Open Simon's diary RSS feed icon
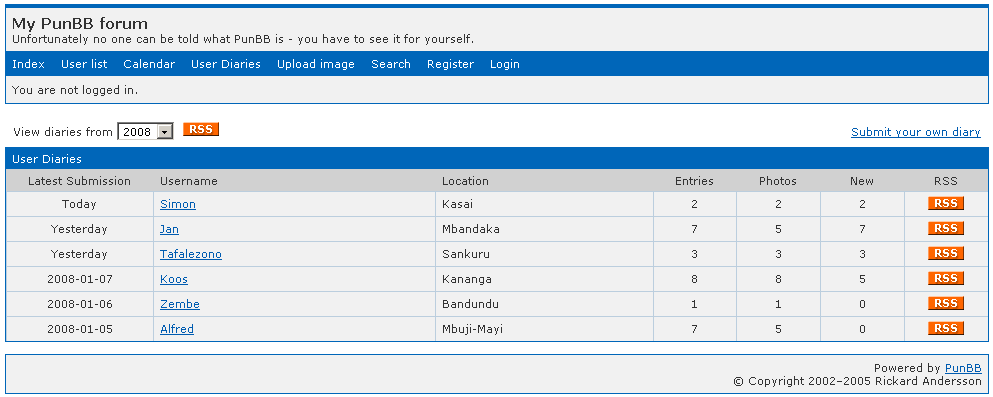 tap(946, 203)
